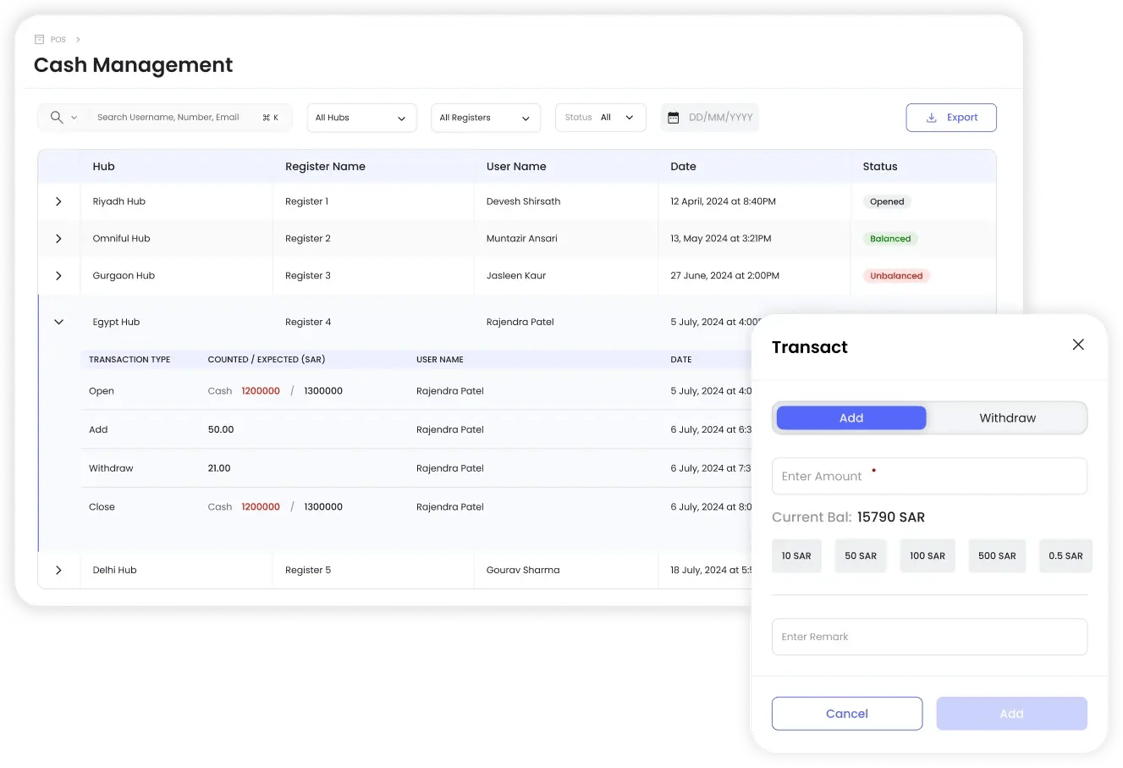Click the Register 4 cell

[x=308, y=322]
